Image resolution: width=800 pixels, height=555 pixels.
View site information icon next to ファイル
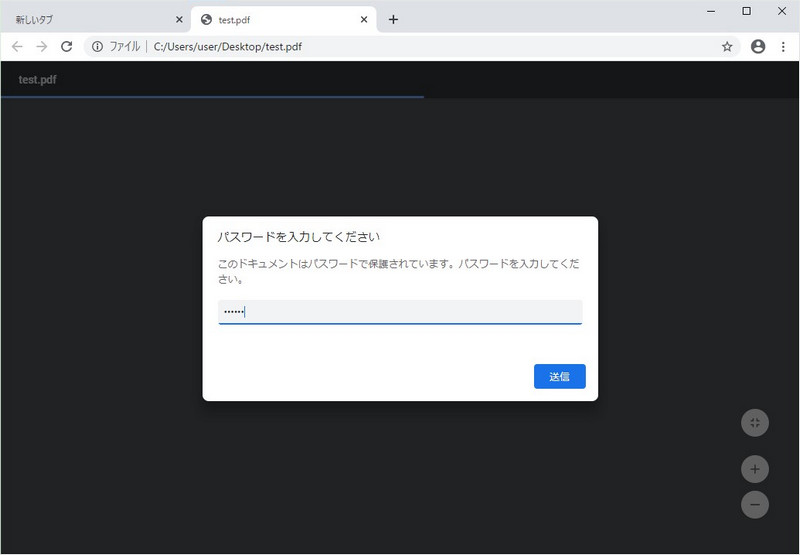97,46
